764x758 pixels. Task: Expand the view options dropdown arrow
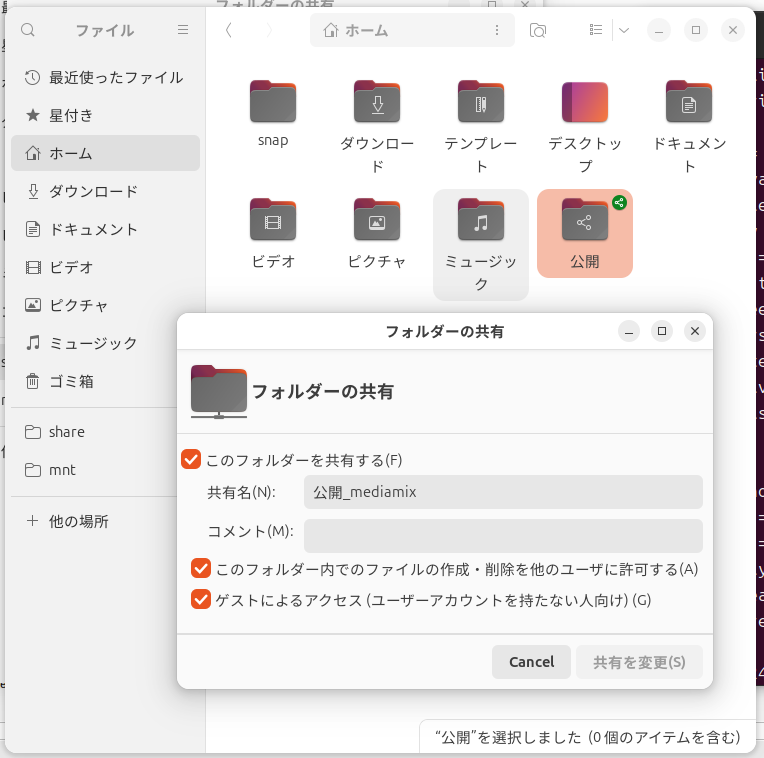tap(624, 30)
